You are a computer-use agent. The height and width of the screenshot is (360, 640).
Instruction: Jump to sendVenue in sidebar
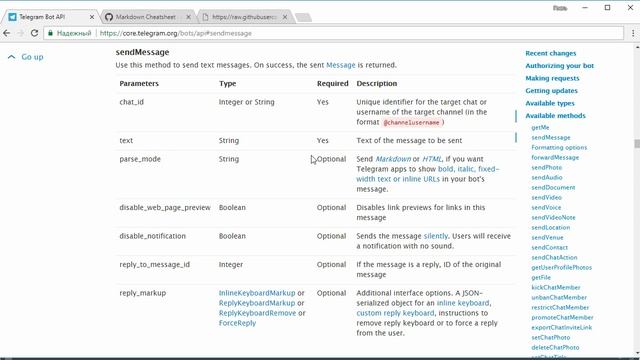[547, 238]
